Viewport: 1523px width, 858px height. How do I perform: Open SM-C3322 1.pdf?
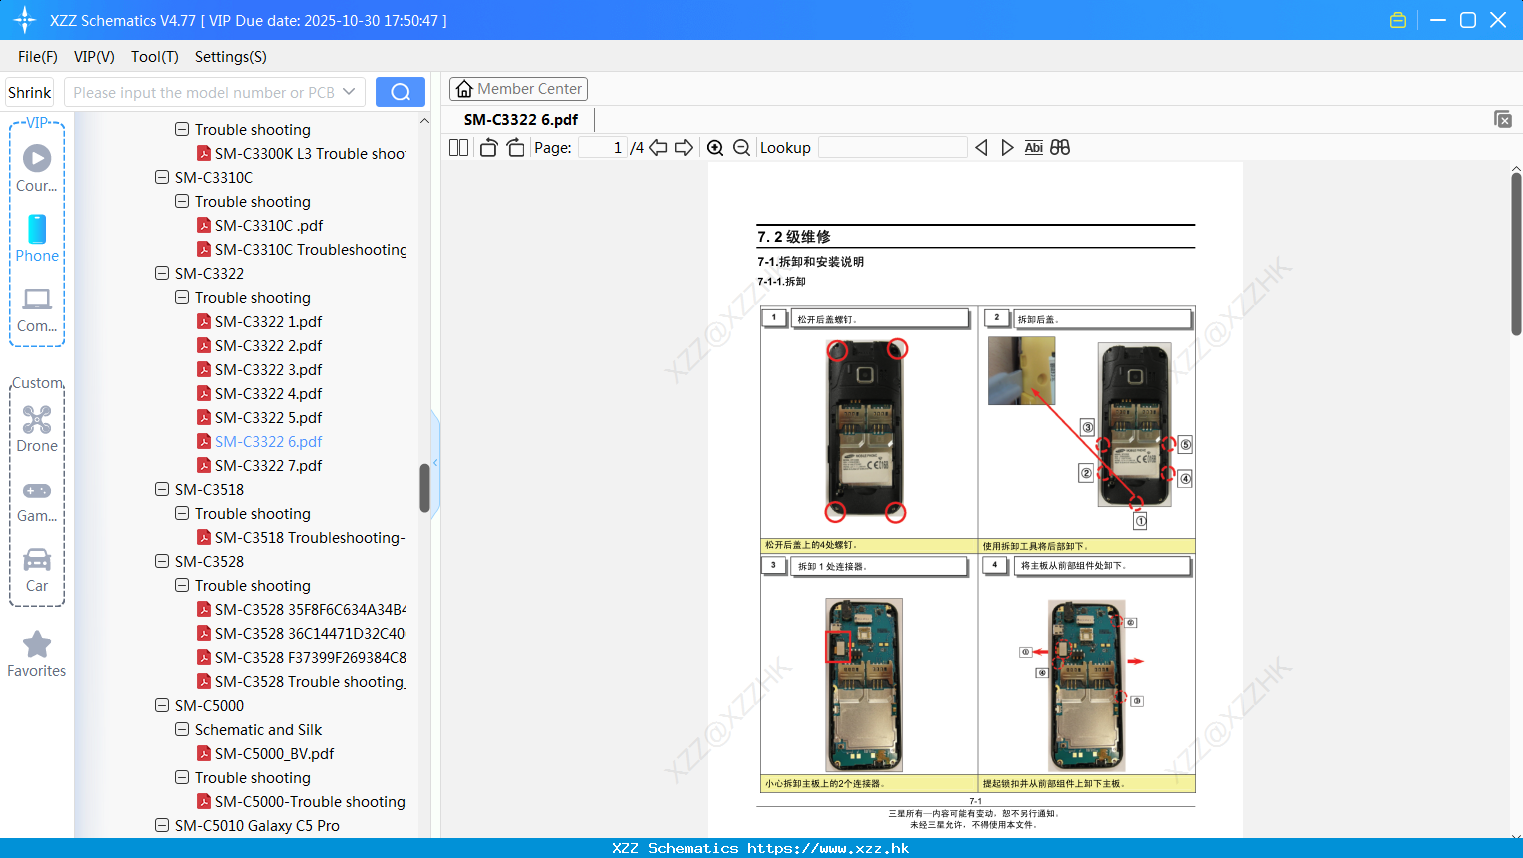pyautogui.click(x=268, y=321)
